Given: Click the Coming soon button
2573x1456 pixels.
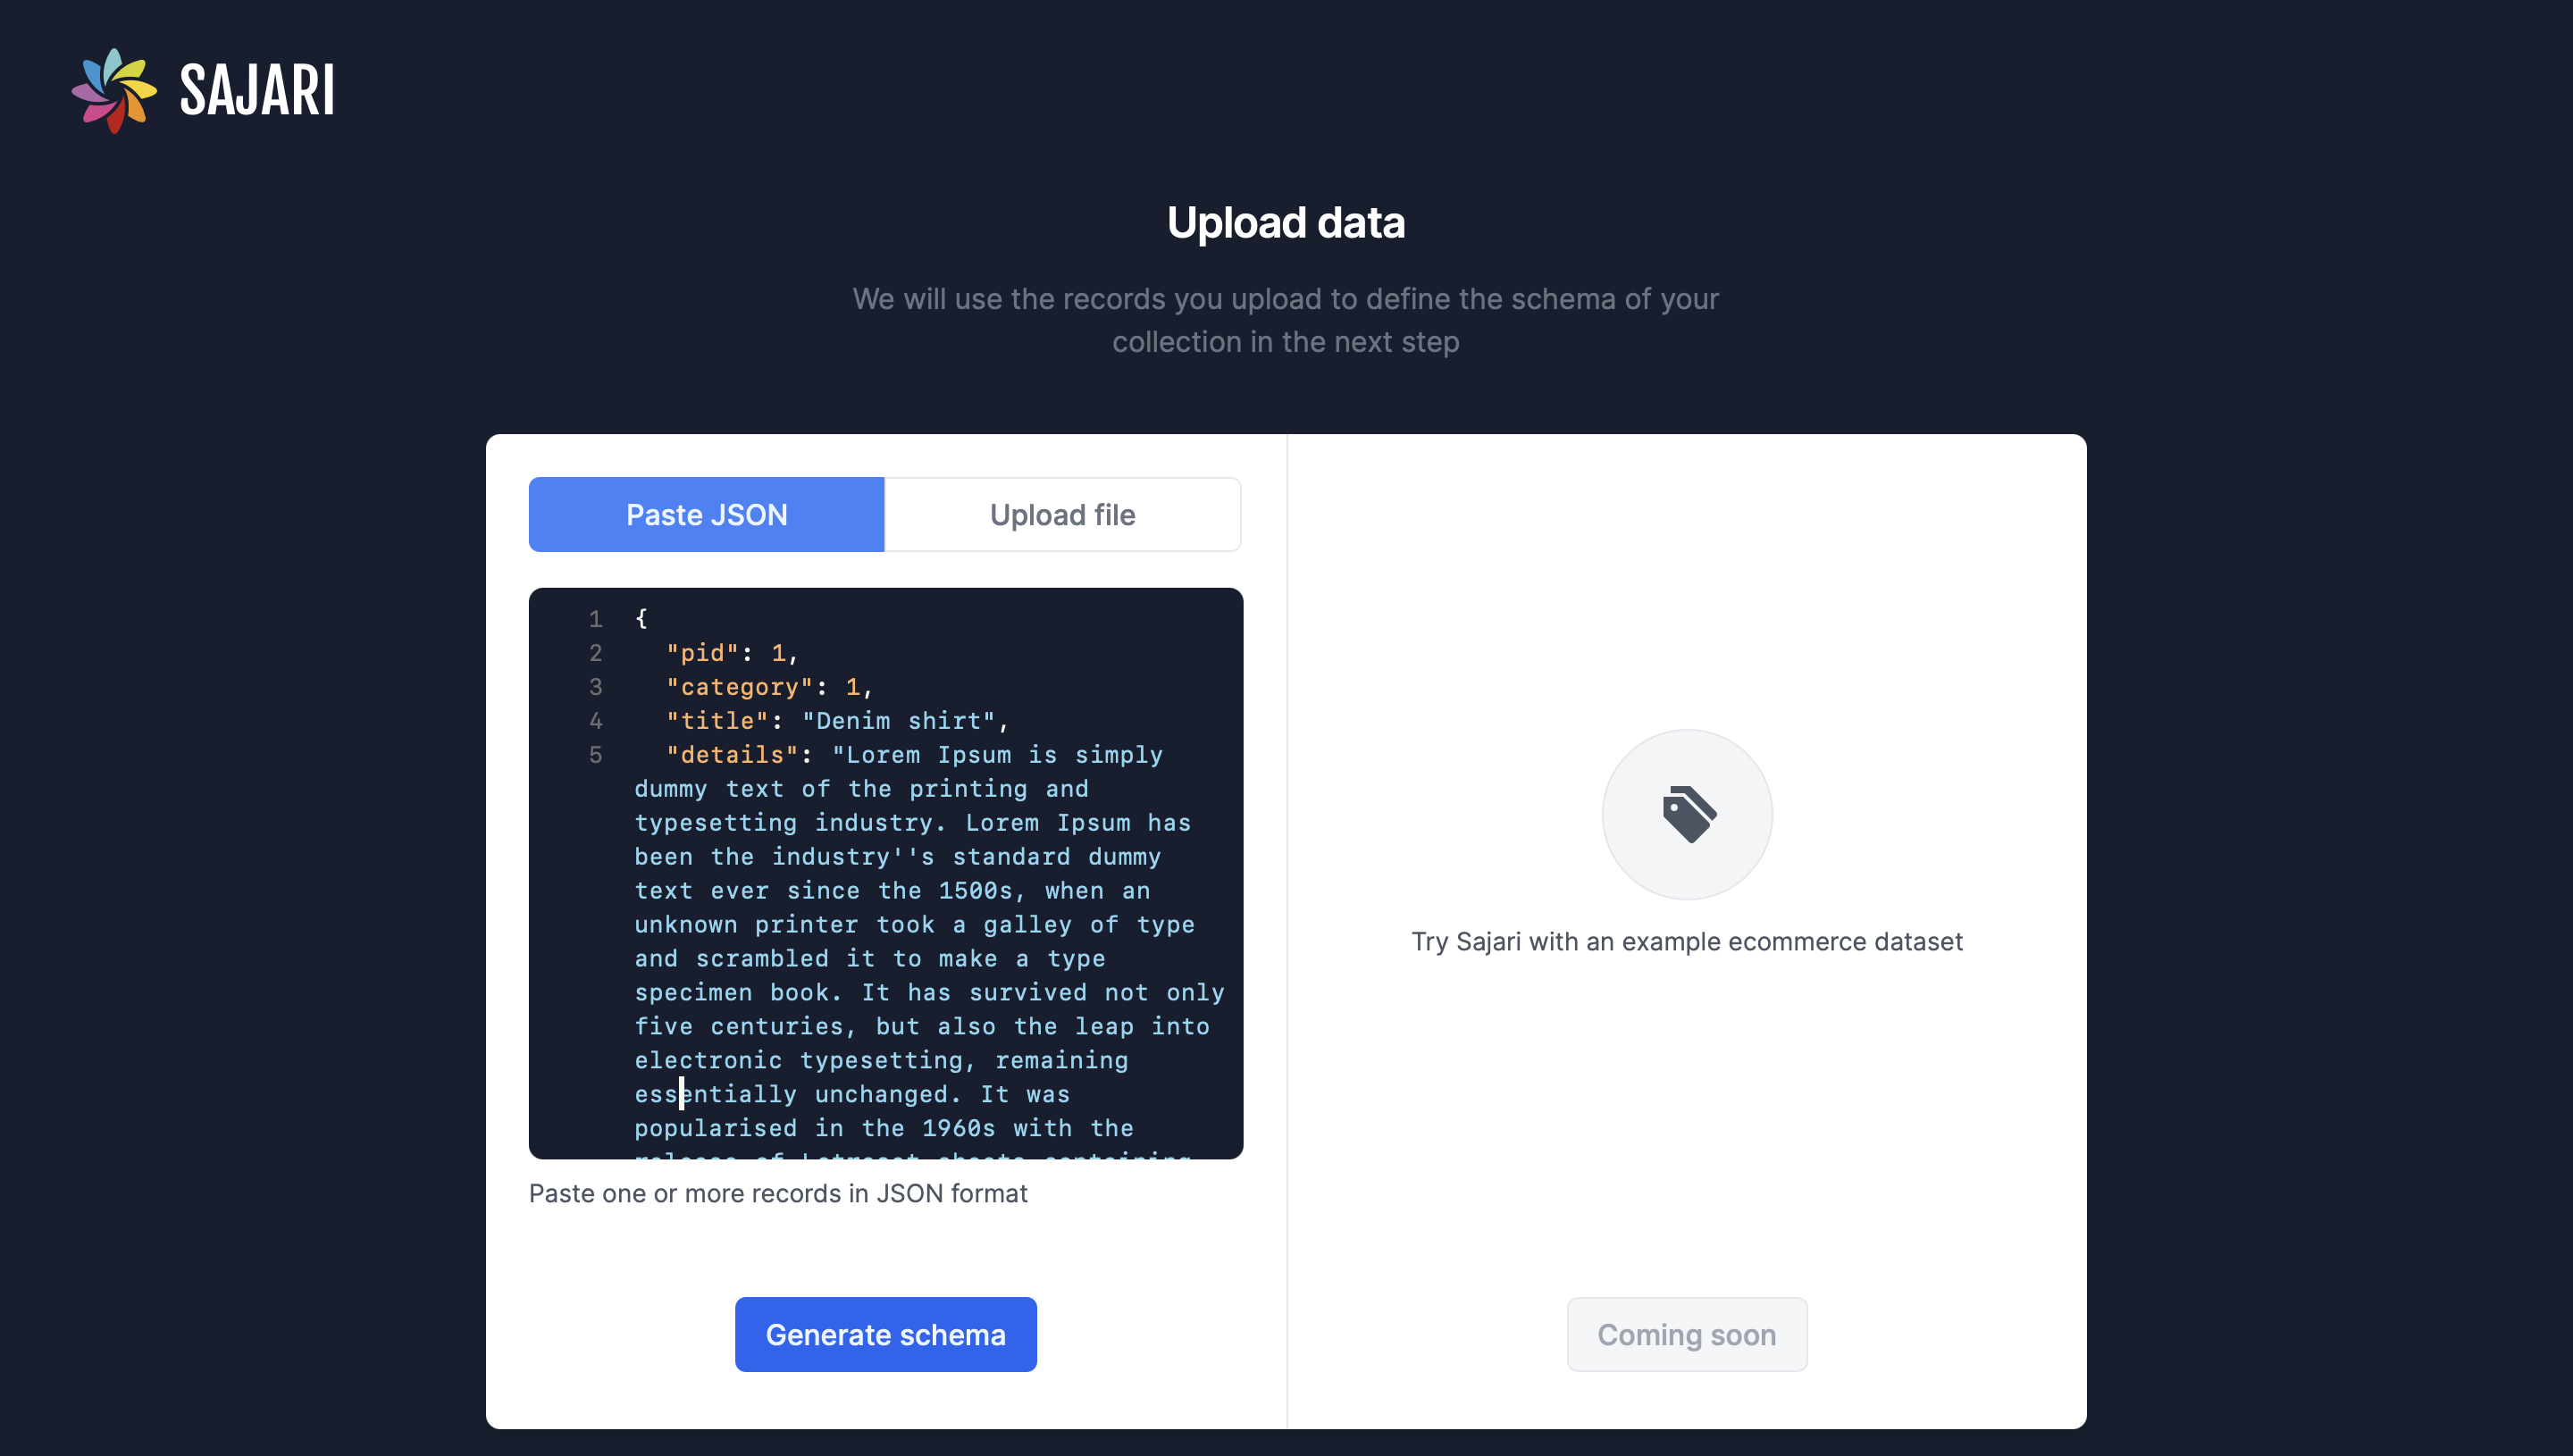Looking at the screenshot, I should point(1686,1335).
